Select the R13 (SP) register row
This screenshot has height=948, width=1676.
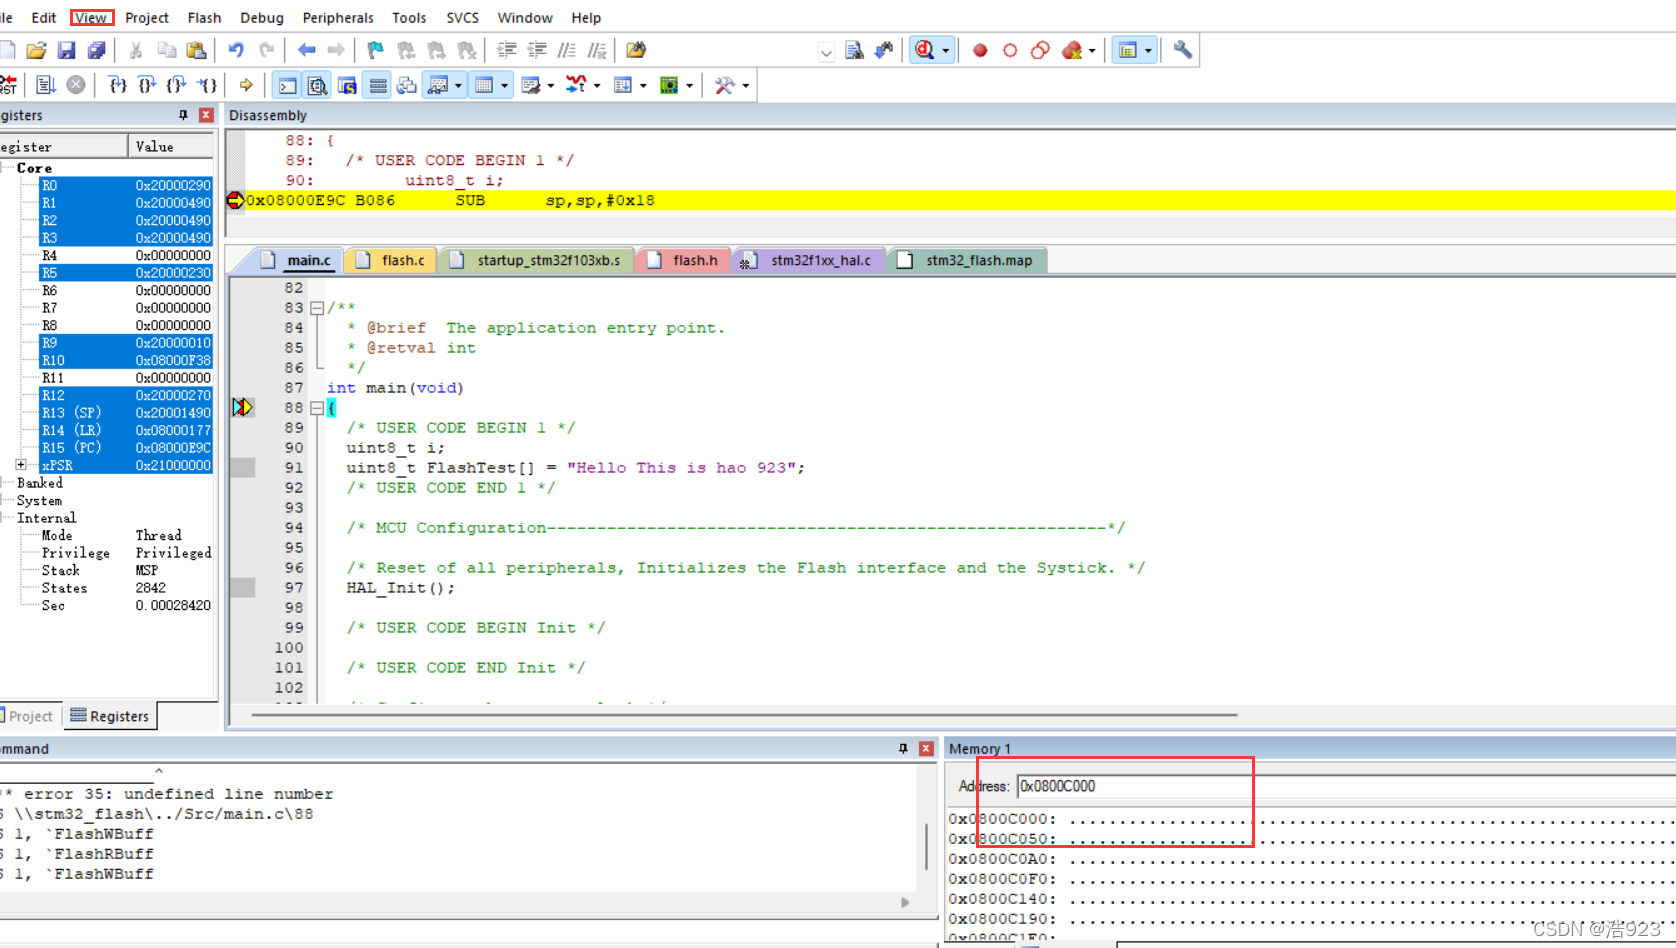(x=125, y=413)
